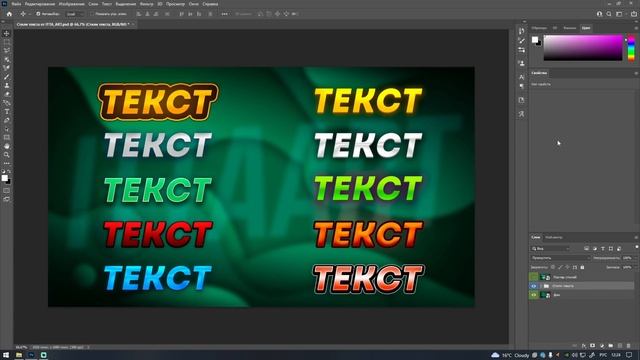Image resolution: width=640 pixels, height=360 pixels.
Task: Click the lock all icon in Layers panel
Action: coord(582,267)
